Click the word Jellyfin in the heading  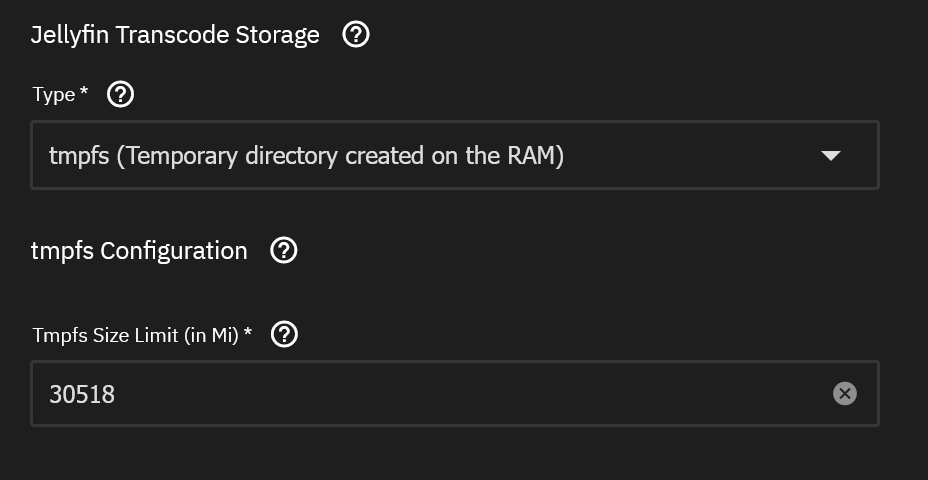[70, 35]
